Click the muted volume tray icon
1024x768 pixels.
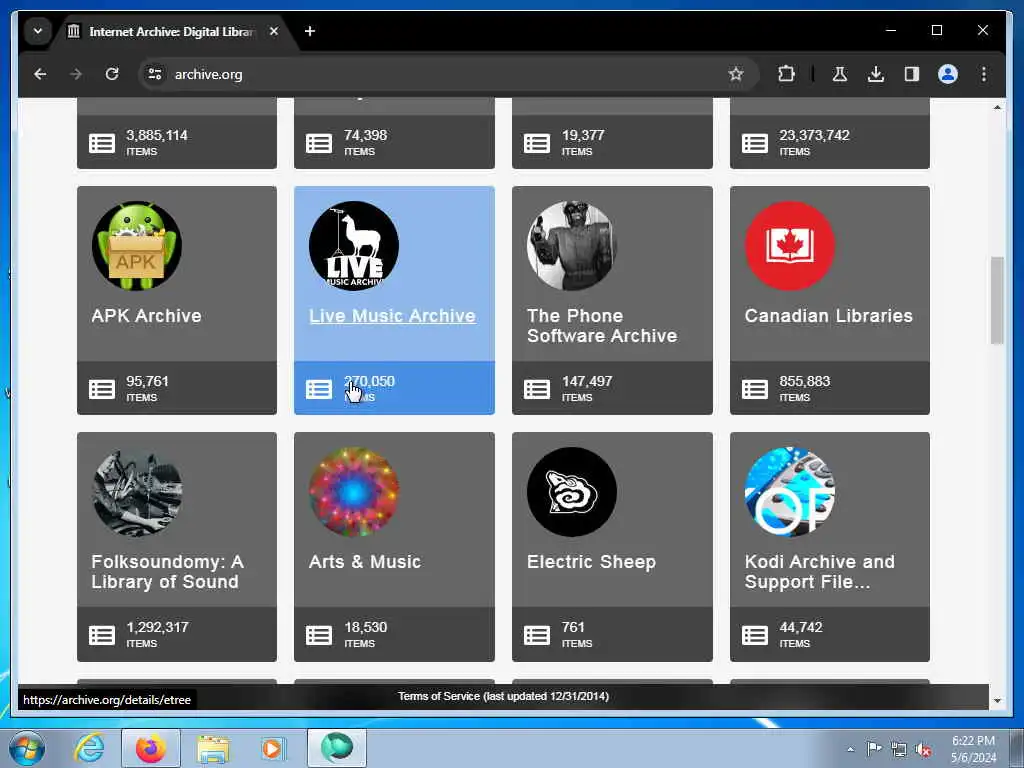923,749
